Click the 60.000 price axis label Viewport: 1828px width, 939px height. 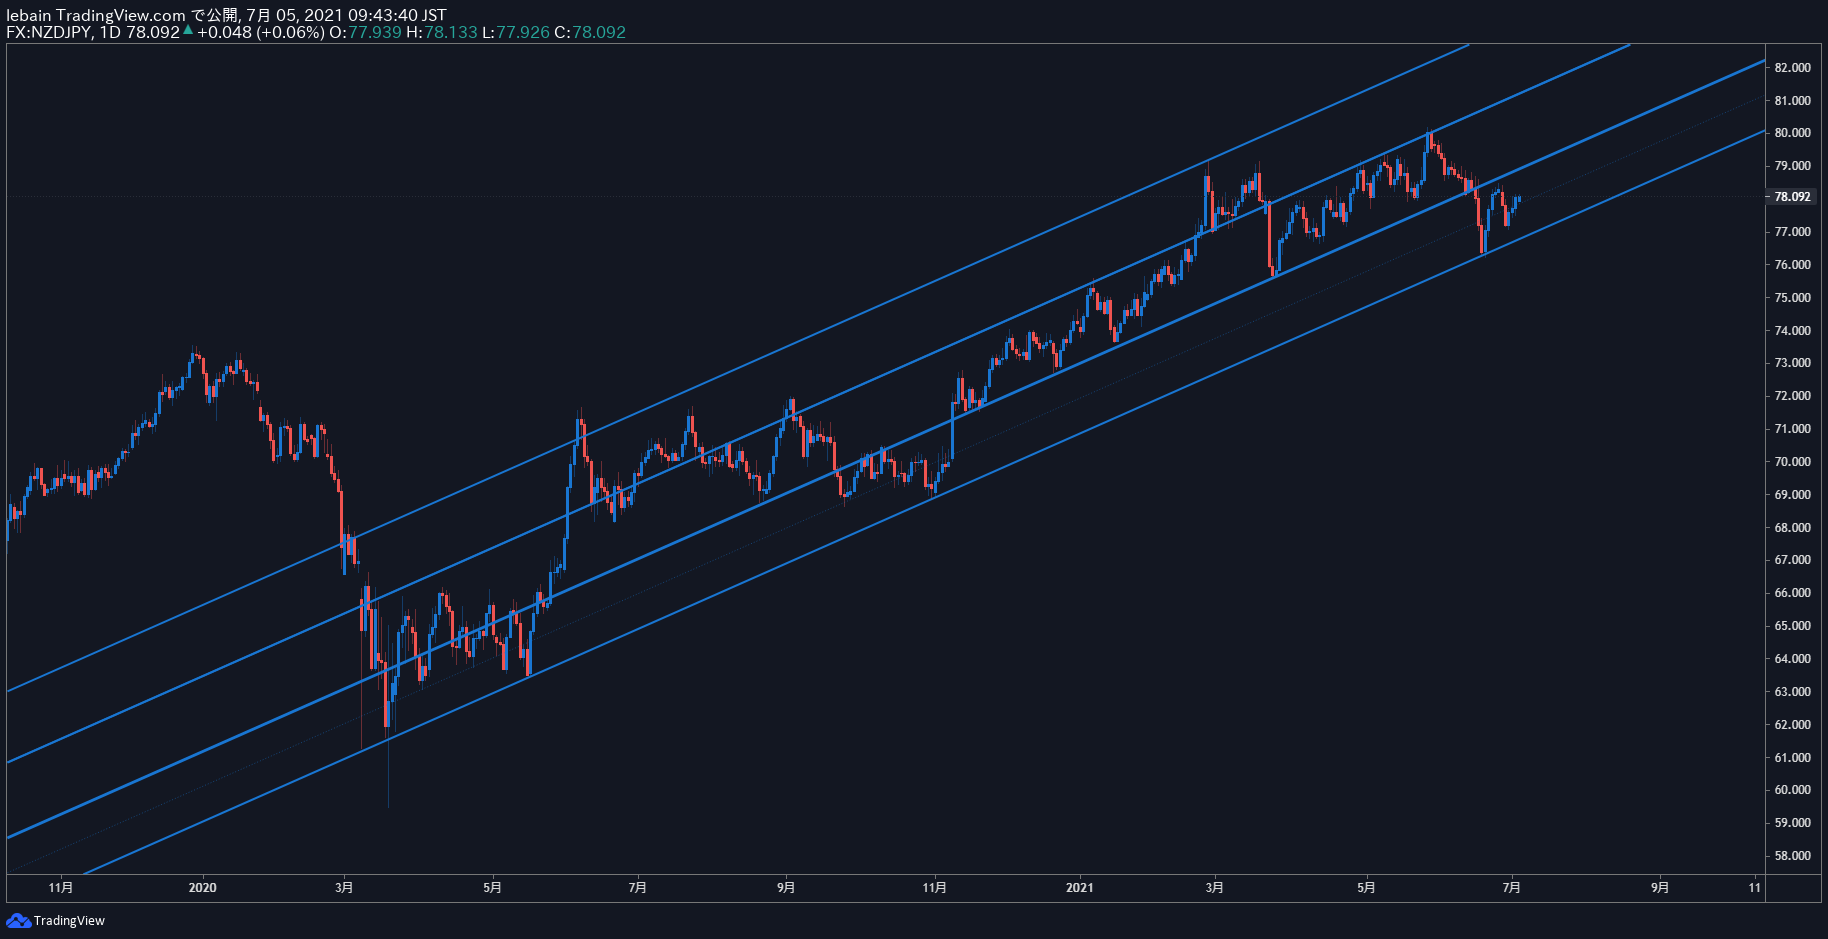[x=1792, y=790]
